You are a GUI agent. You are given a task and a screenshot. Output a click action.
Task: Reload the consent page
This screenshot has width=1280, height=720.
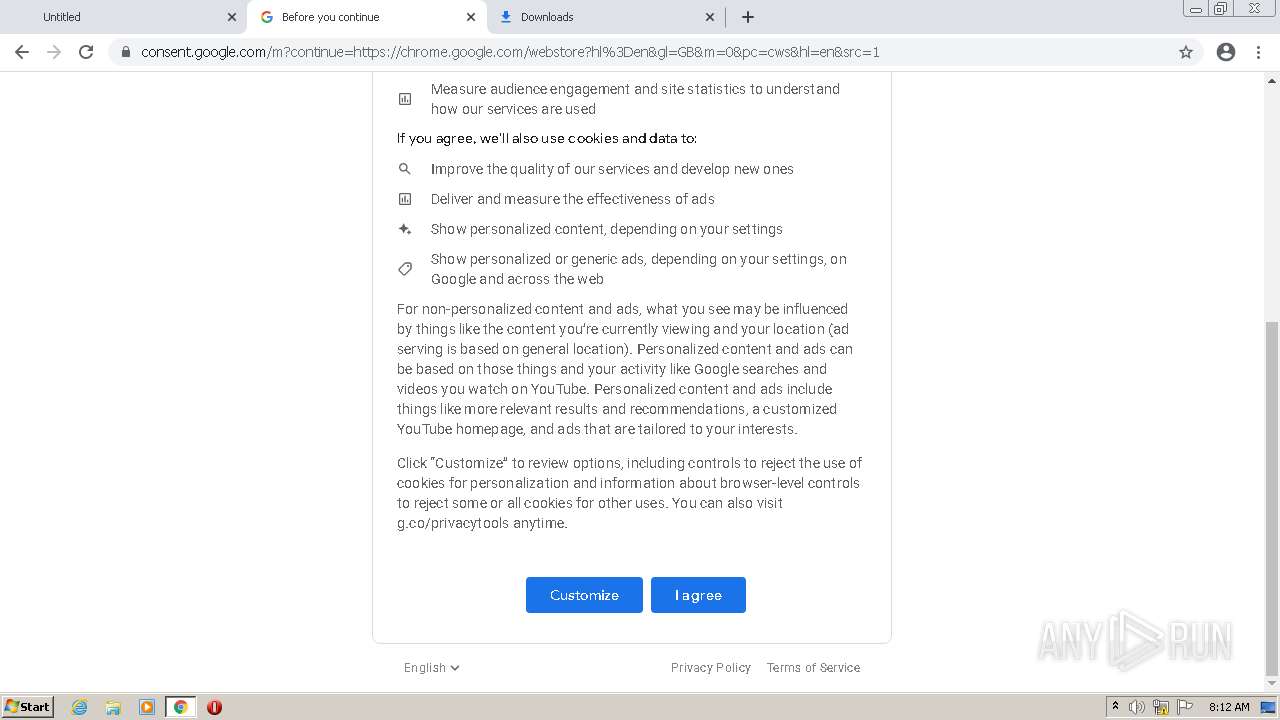click(x=86, y=52)
